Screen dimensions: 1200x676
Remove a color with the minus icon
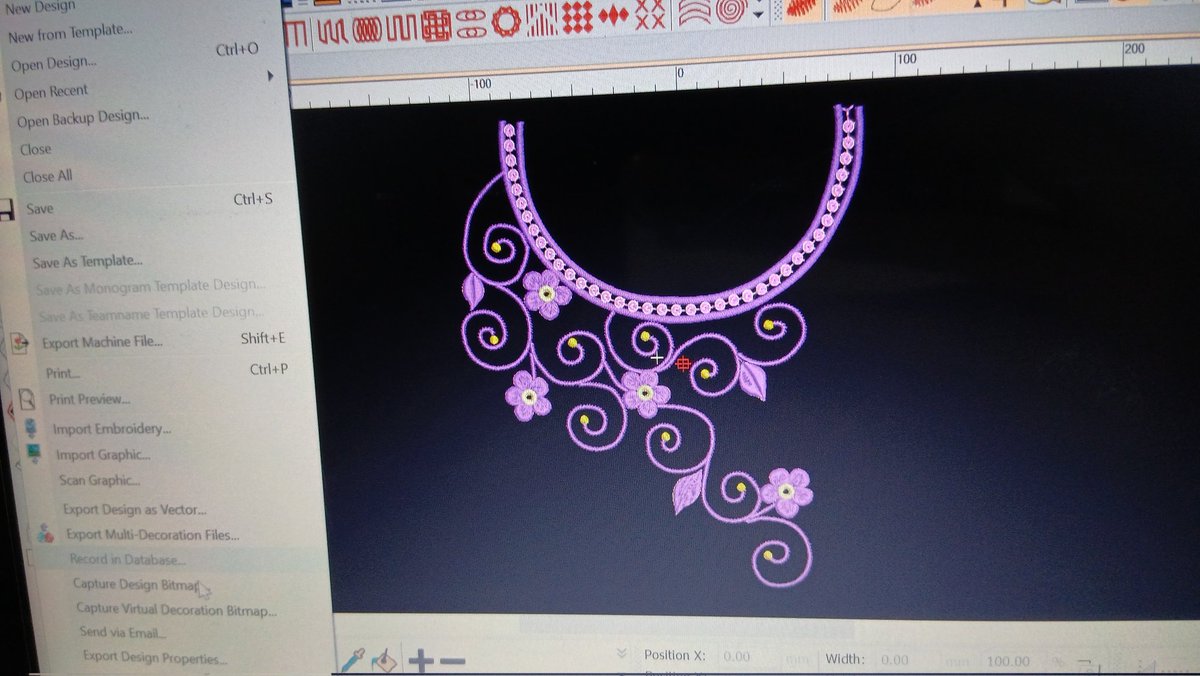(452, 662)
